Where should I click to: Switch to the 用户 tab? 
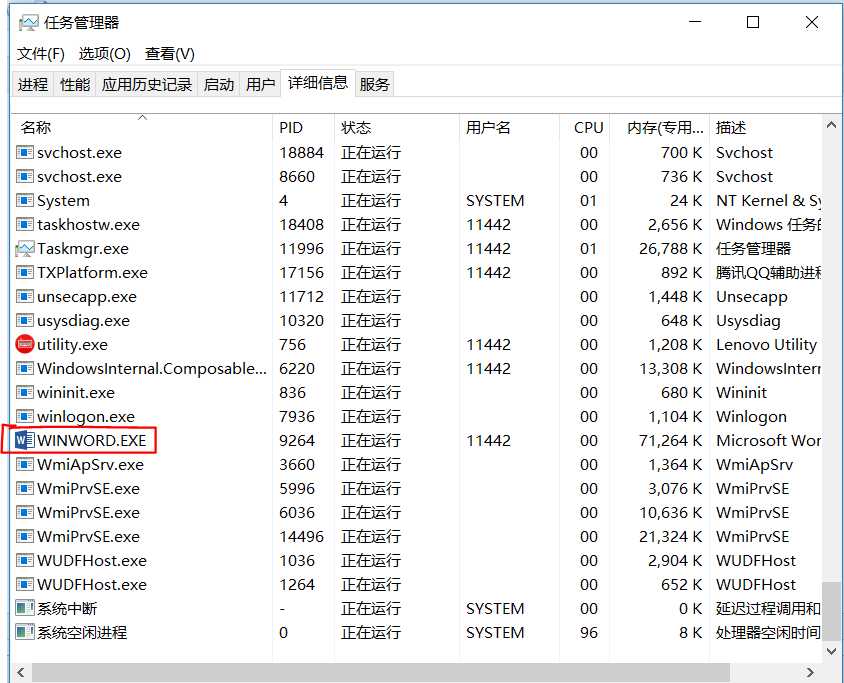[260, 85]
